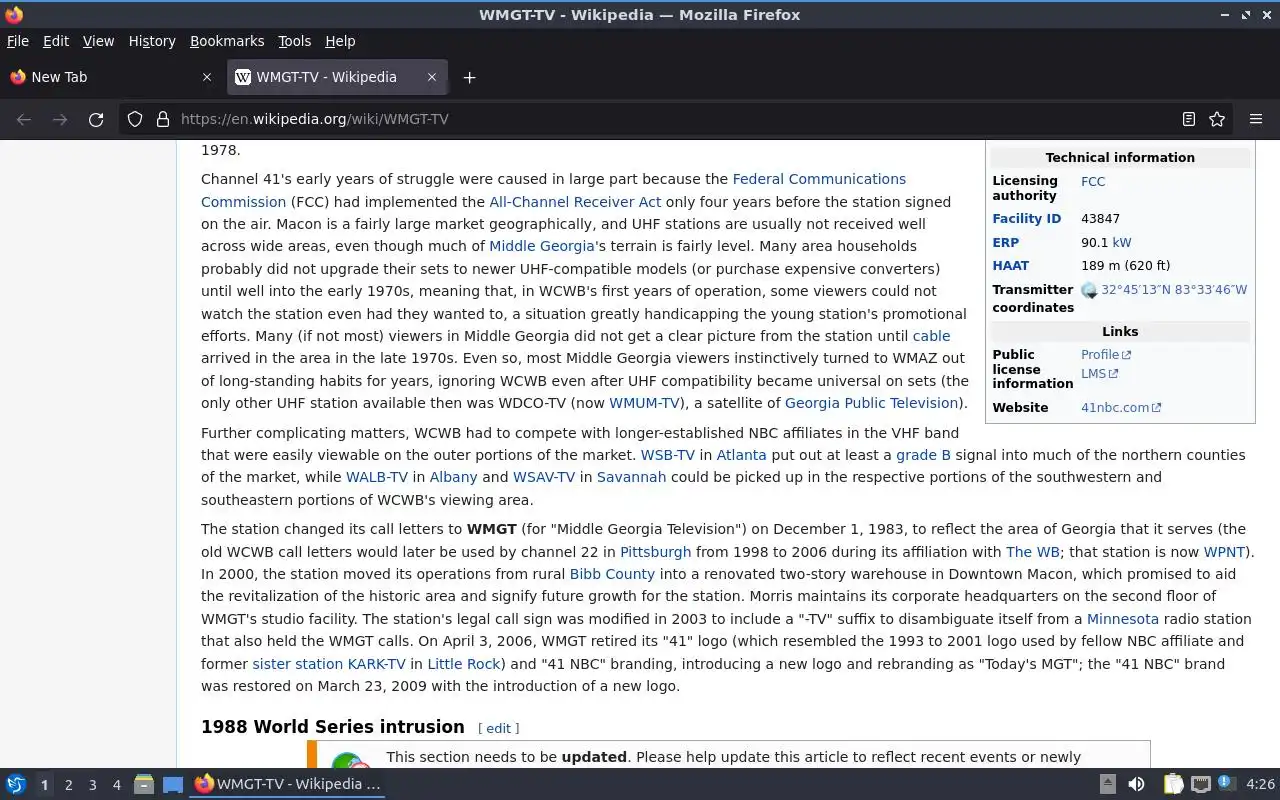Screen dimensions: 1280x800
Task: Open the Edit menu
Action: pos(56,41)
